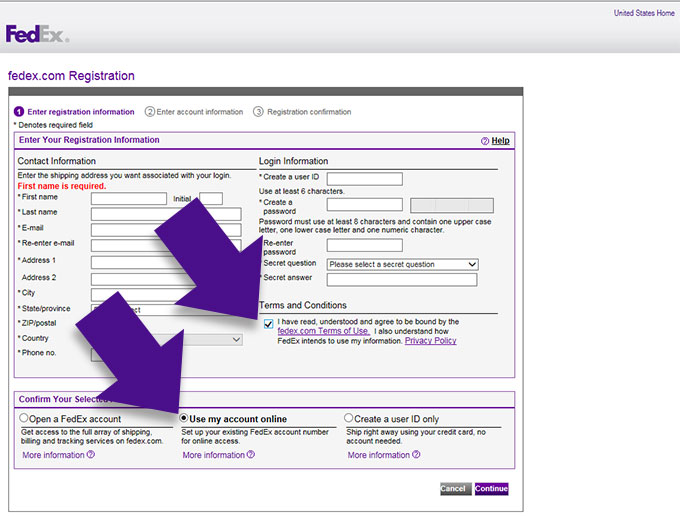This screenshot has height=516, width=680.
Task: Toggle the Terms and Conditions checkbox
Action: tap(268, 323)
